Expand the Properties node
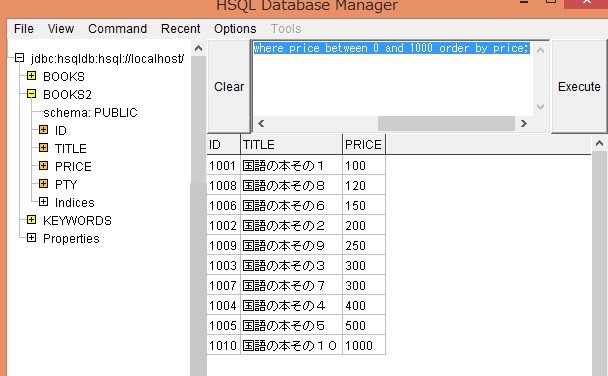608x376 pixels. click(31, 238)
